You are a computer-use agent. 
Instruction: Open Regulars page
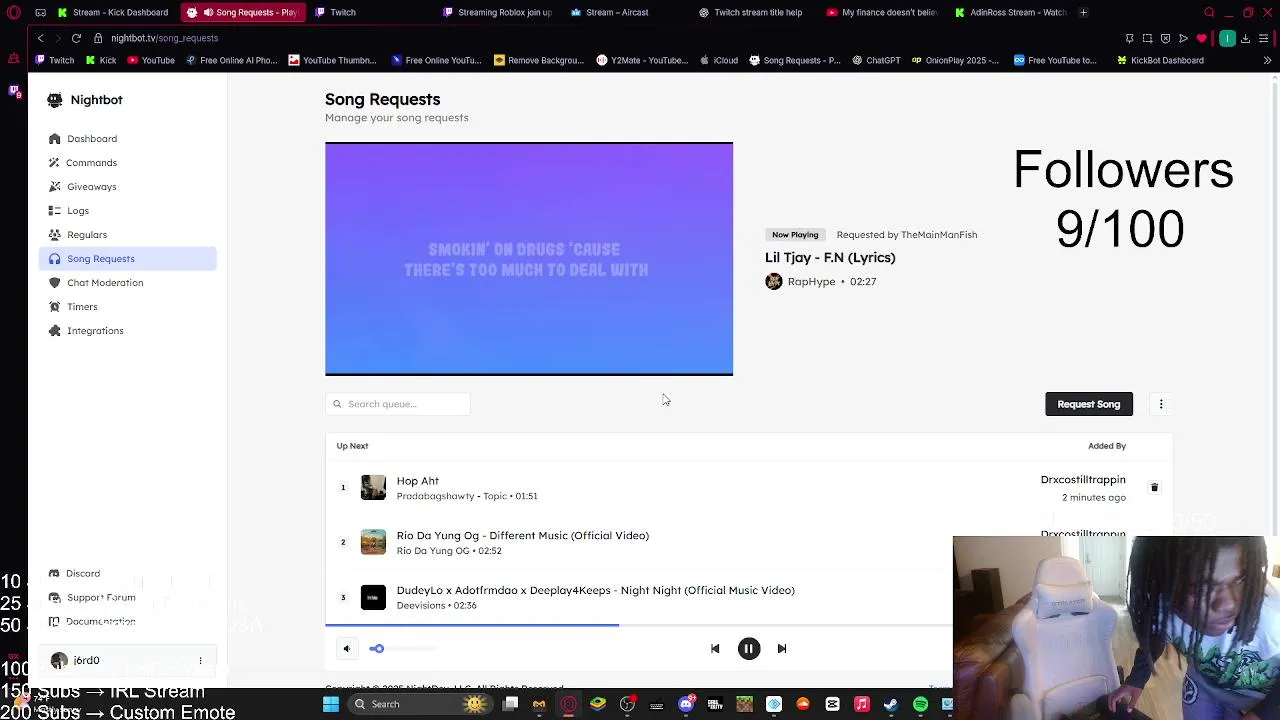point(127,235)
